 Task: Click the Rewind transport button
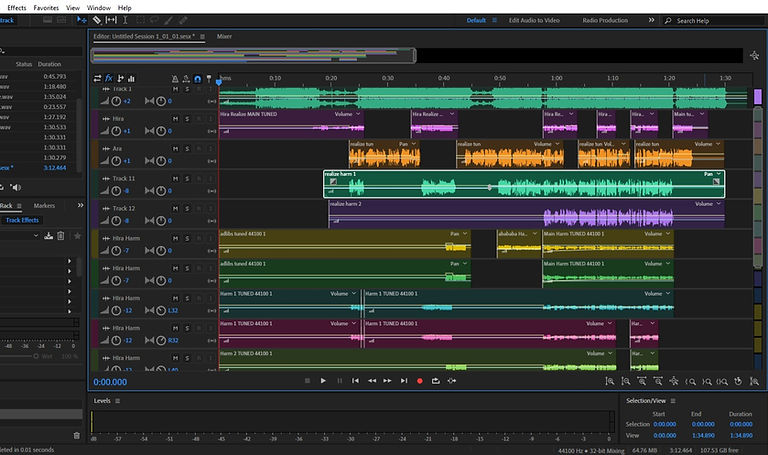click(x=372, y=381)
